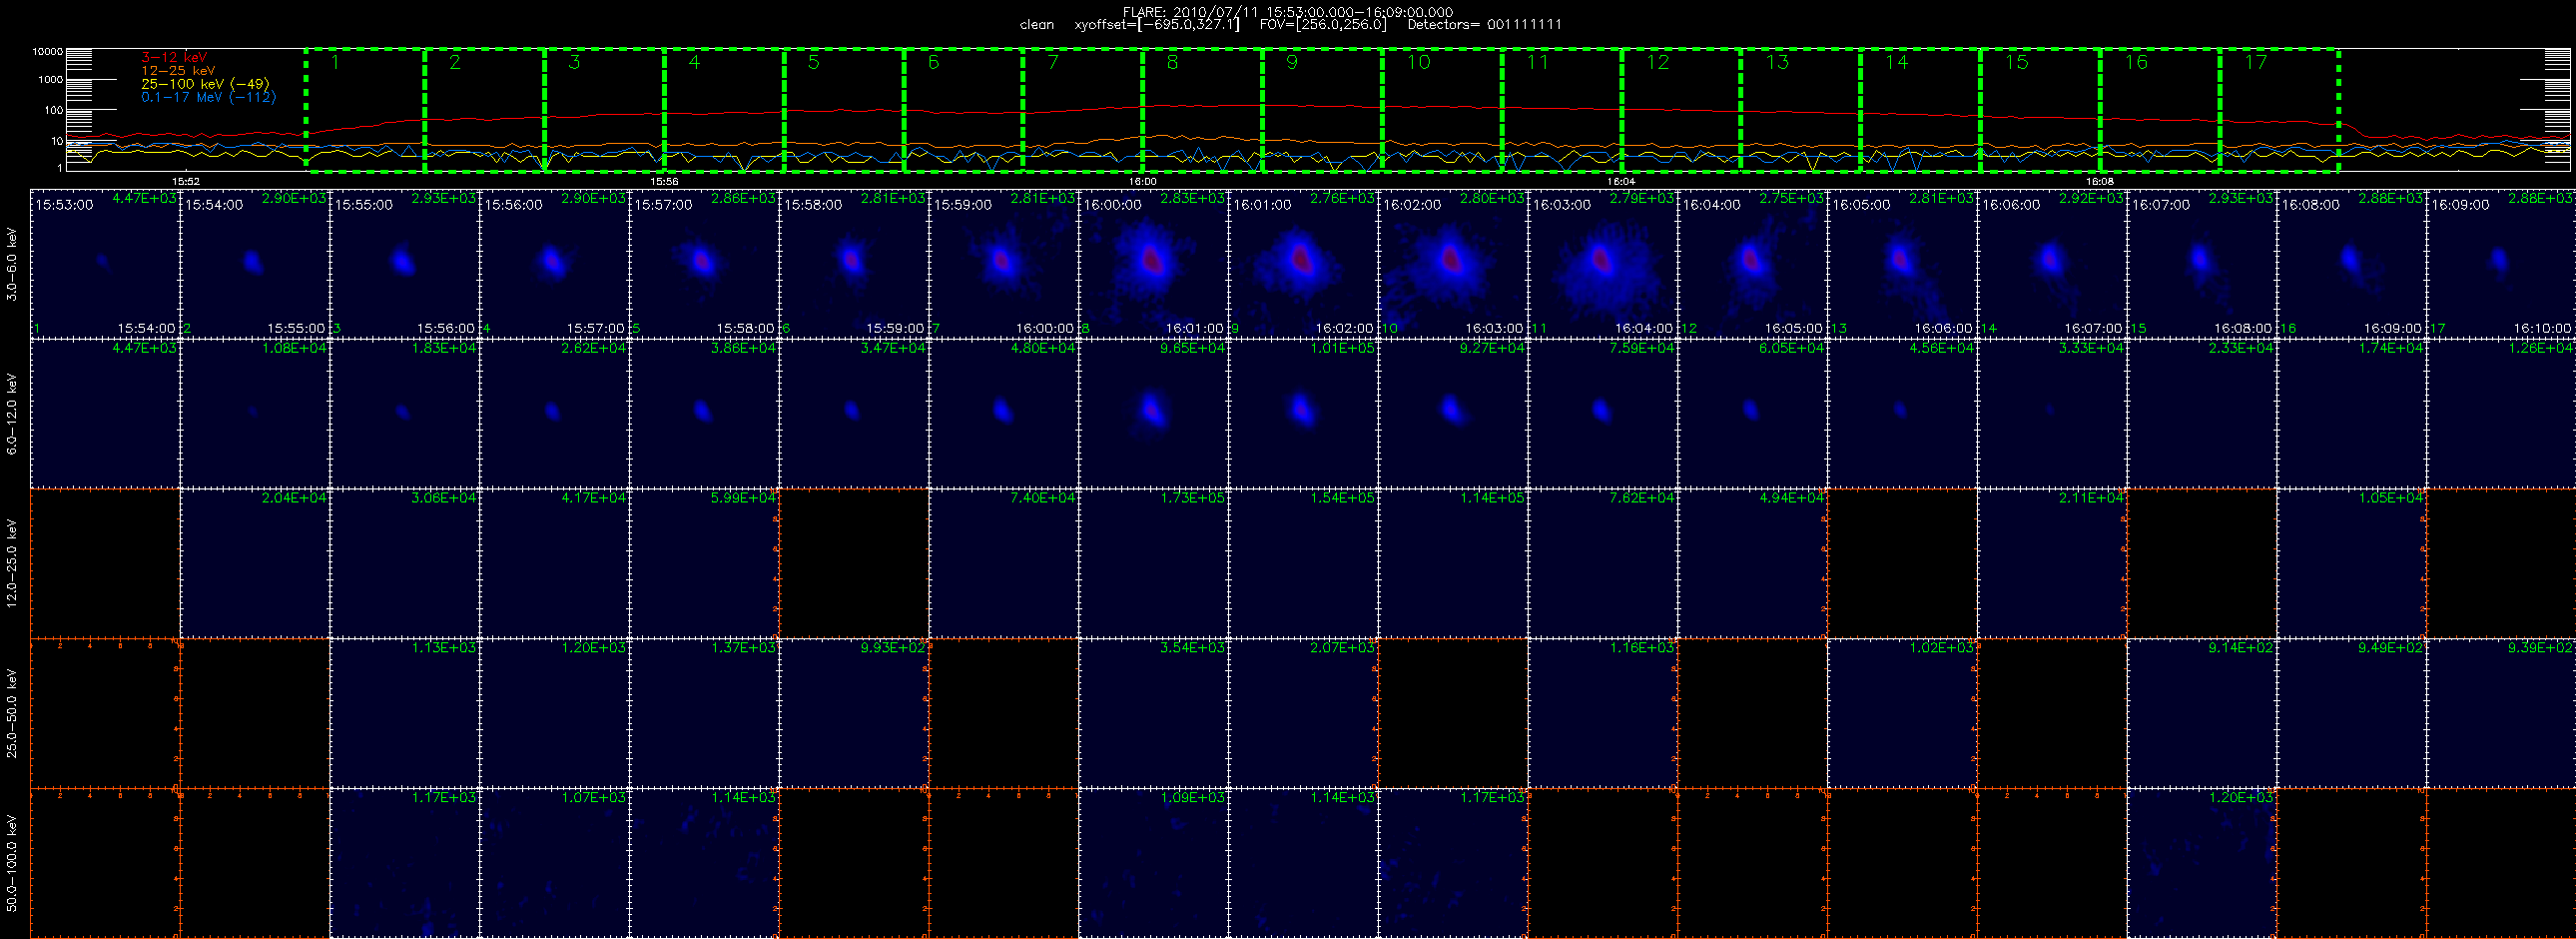
Task: Click the 16:00 time axis label
Action: pos(1143,181)
